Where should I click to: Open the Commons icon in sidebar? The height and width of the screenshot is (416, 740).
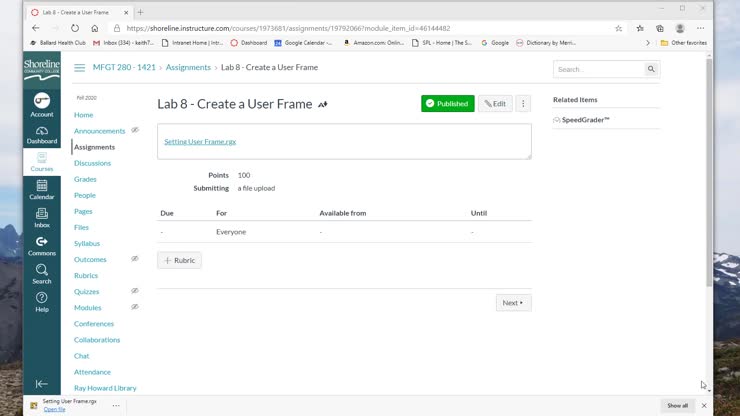(x=42, y=246)
